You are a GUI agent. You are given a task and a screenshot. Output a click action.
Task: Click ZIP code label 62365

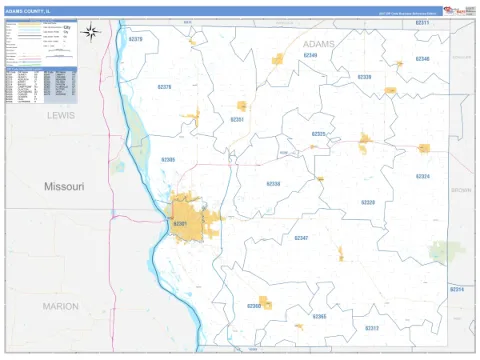(319, 316)
